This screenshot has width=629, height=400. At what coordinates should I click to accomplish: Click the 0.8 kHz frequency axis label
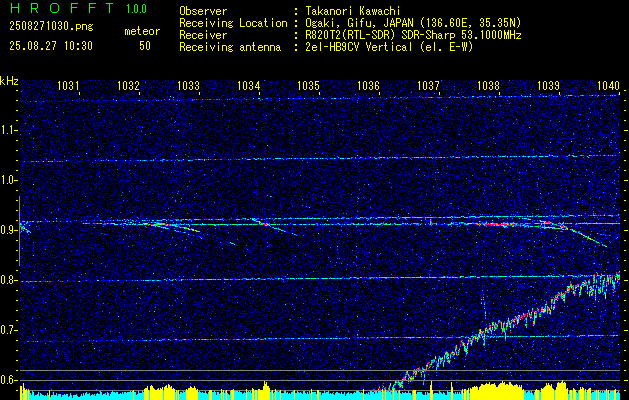tap(8, 280)
